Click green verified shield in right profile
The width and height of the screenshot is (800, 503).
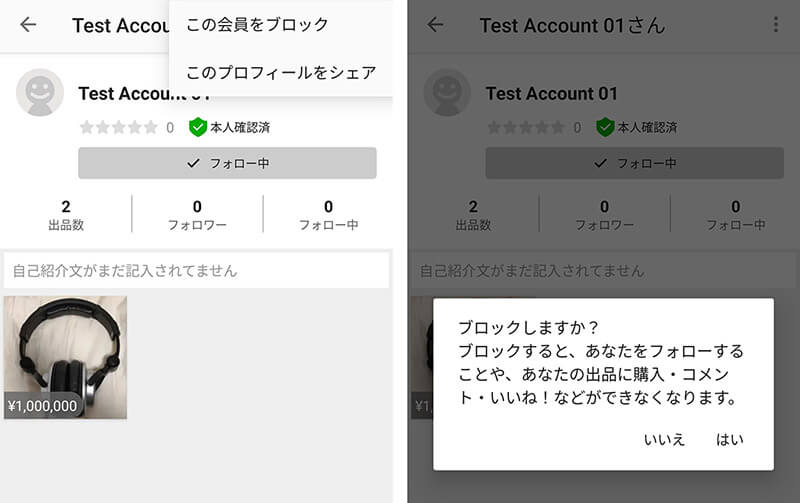[605, 127]
